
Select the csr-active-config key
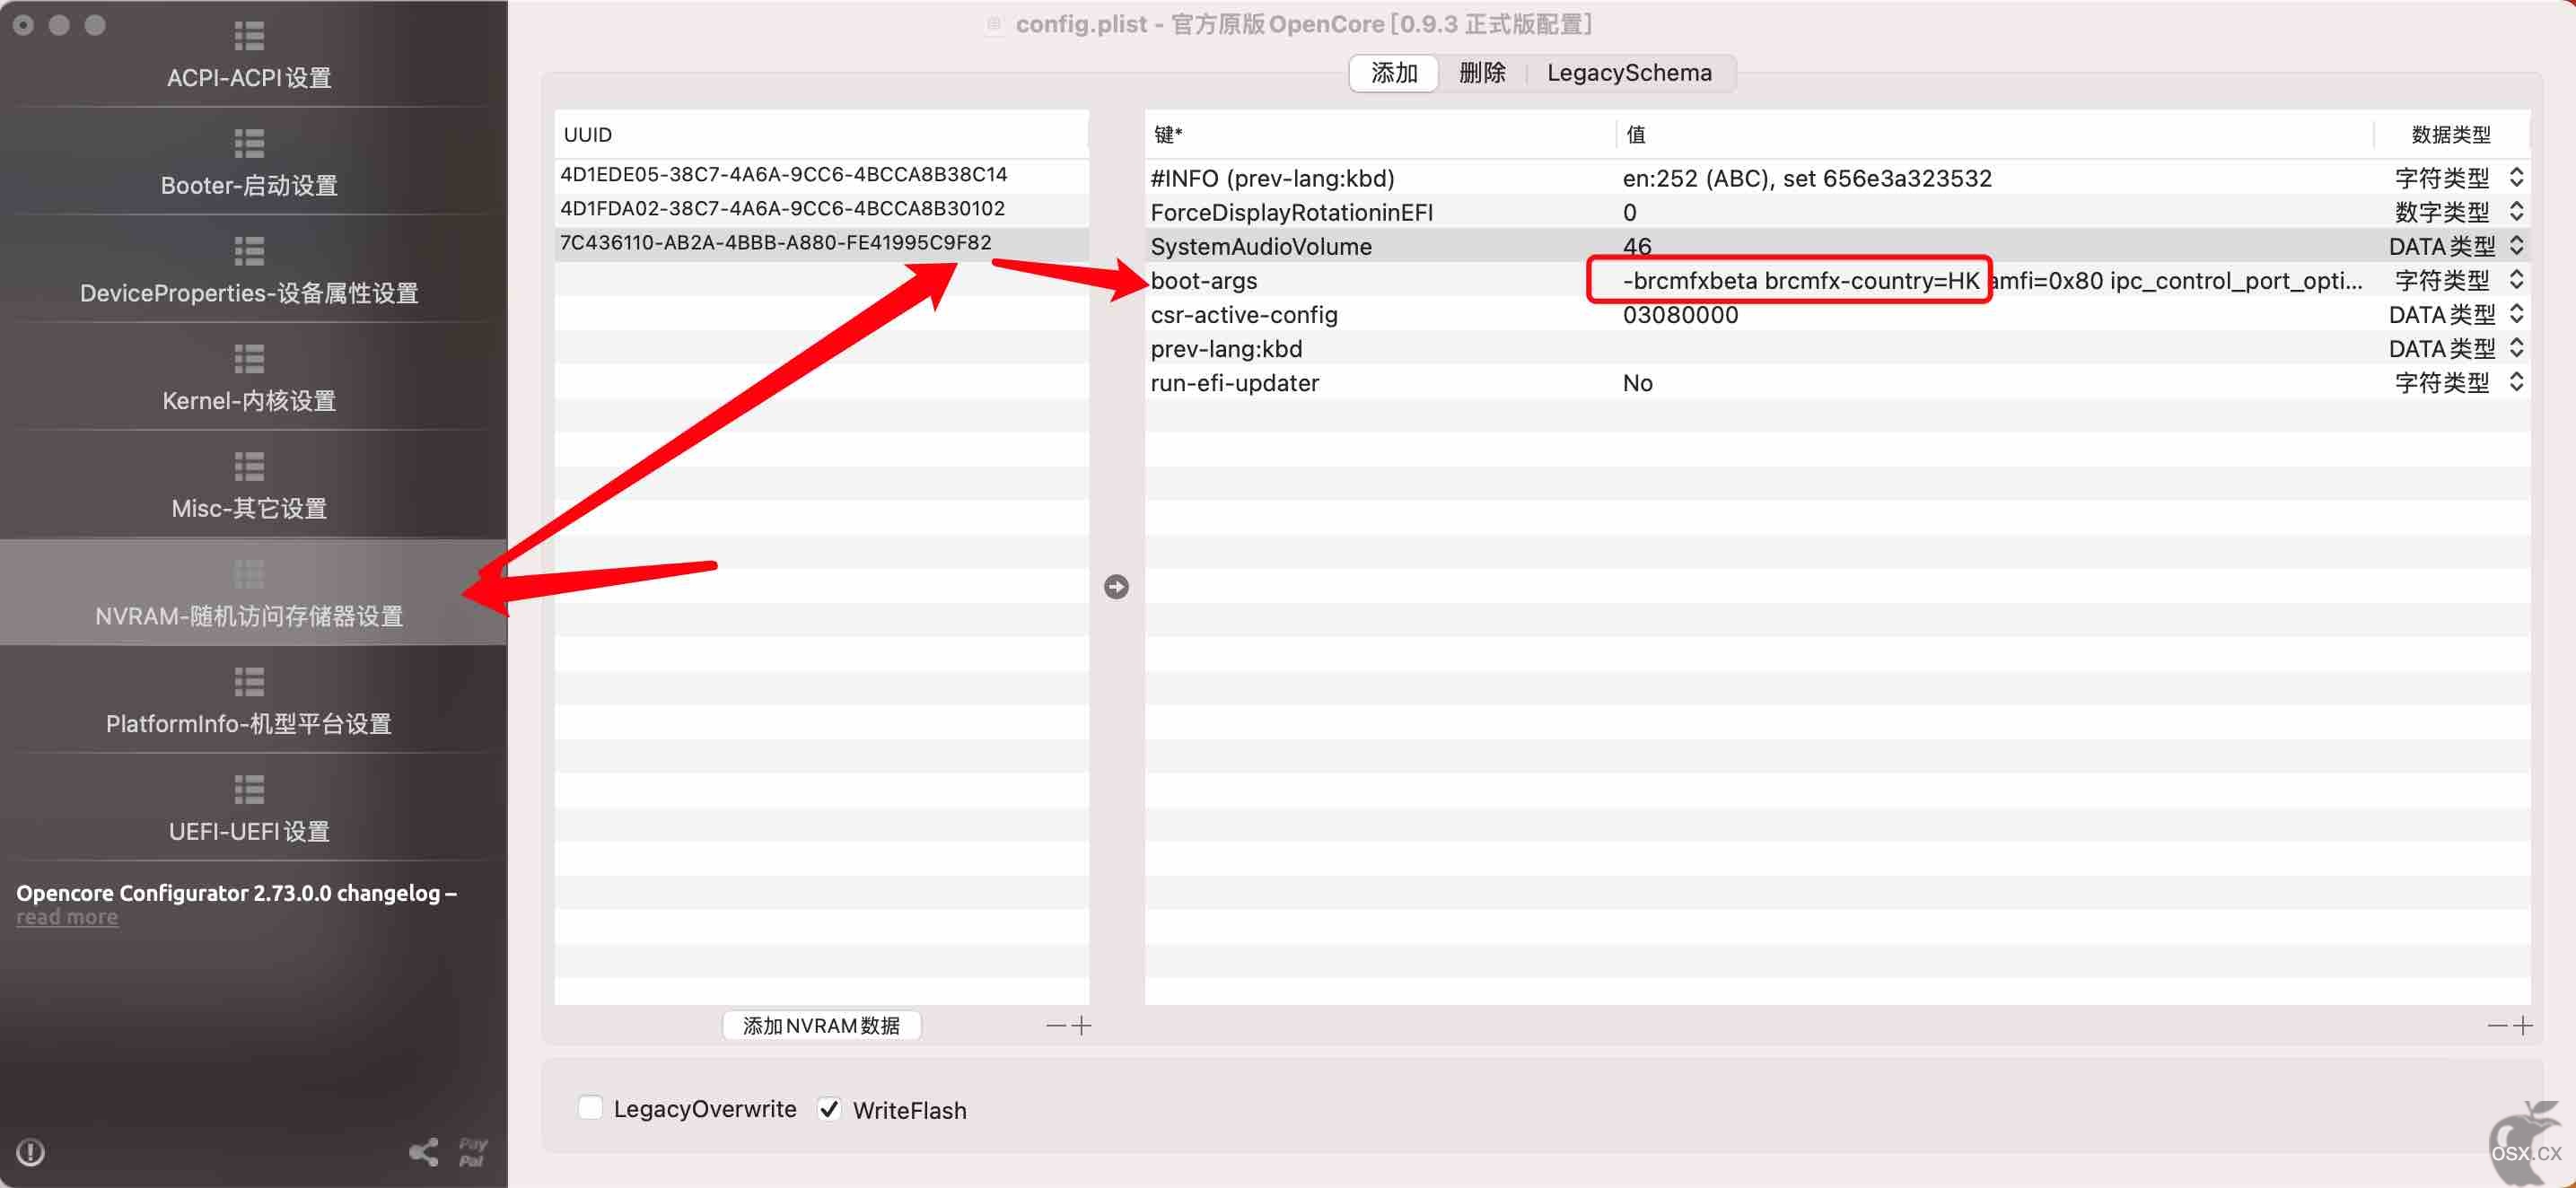1244,314
